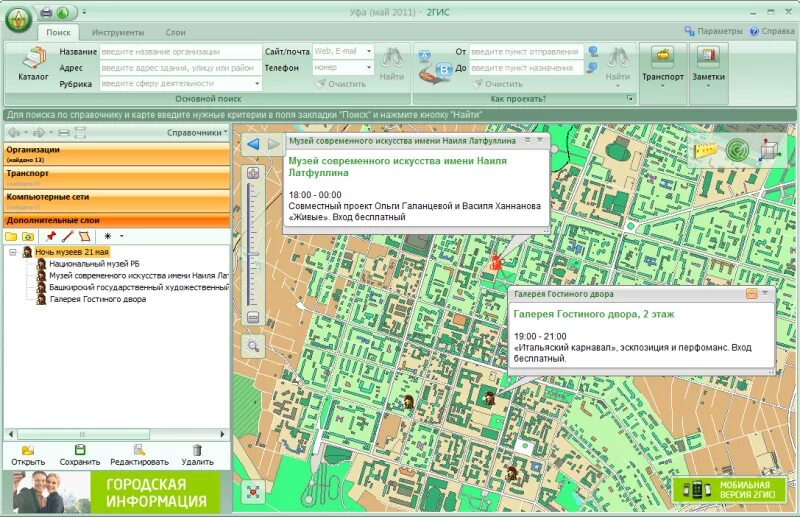Select Национальный музей РБ in the tree

point(94,264)
